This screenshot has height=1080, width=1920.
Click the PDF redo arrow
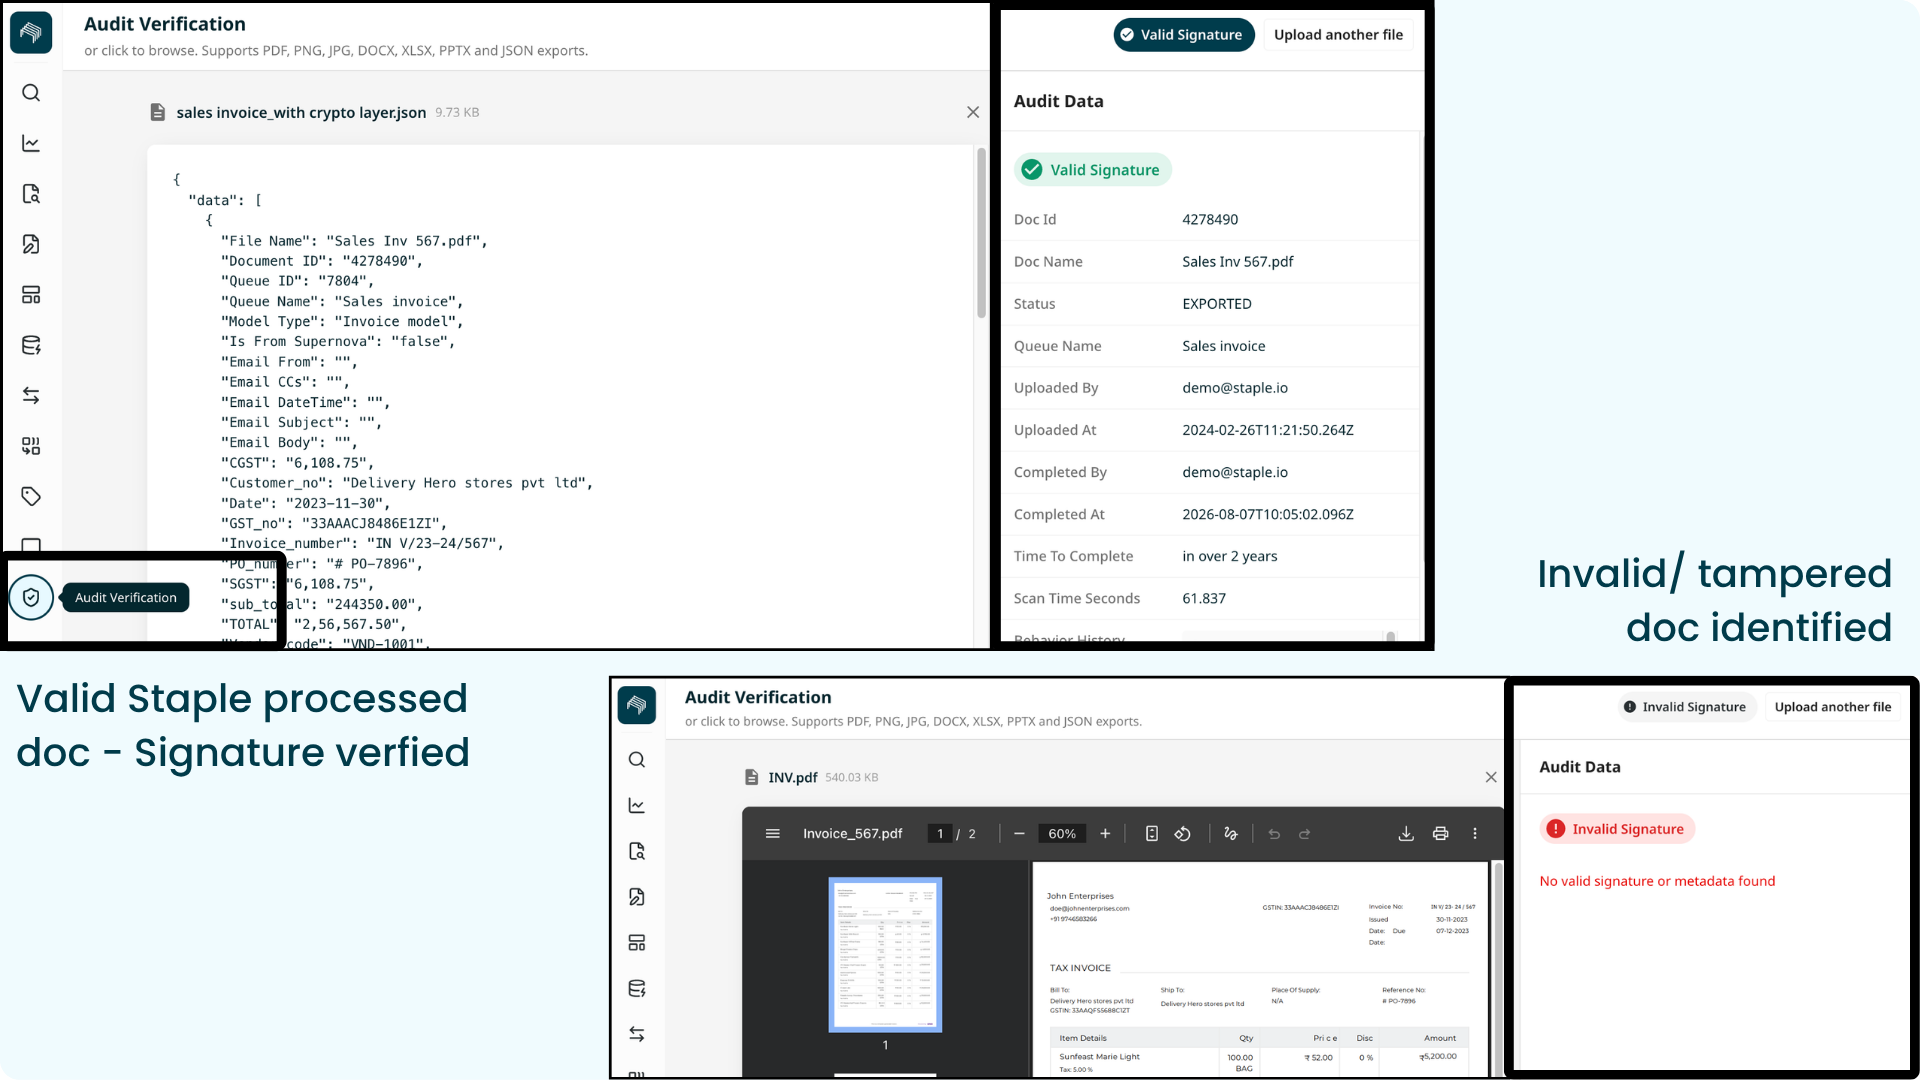tap(1305, 834)
